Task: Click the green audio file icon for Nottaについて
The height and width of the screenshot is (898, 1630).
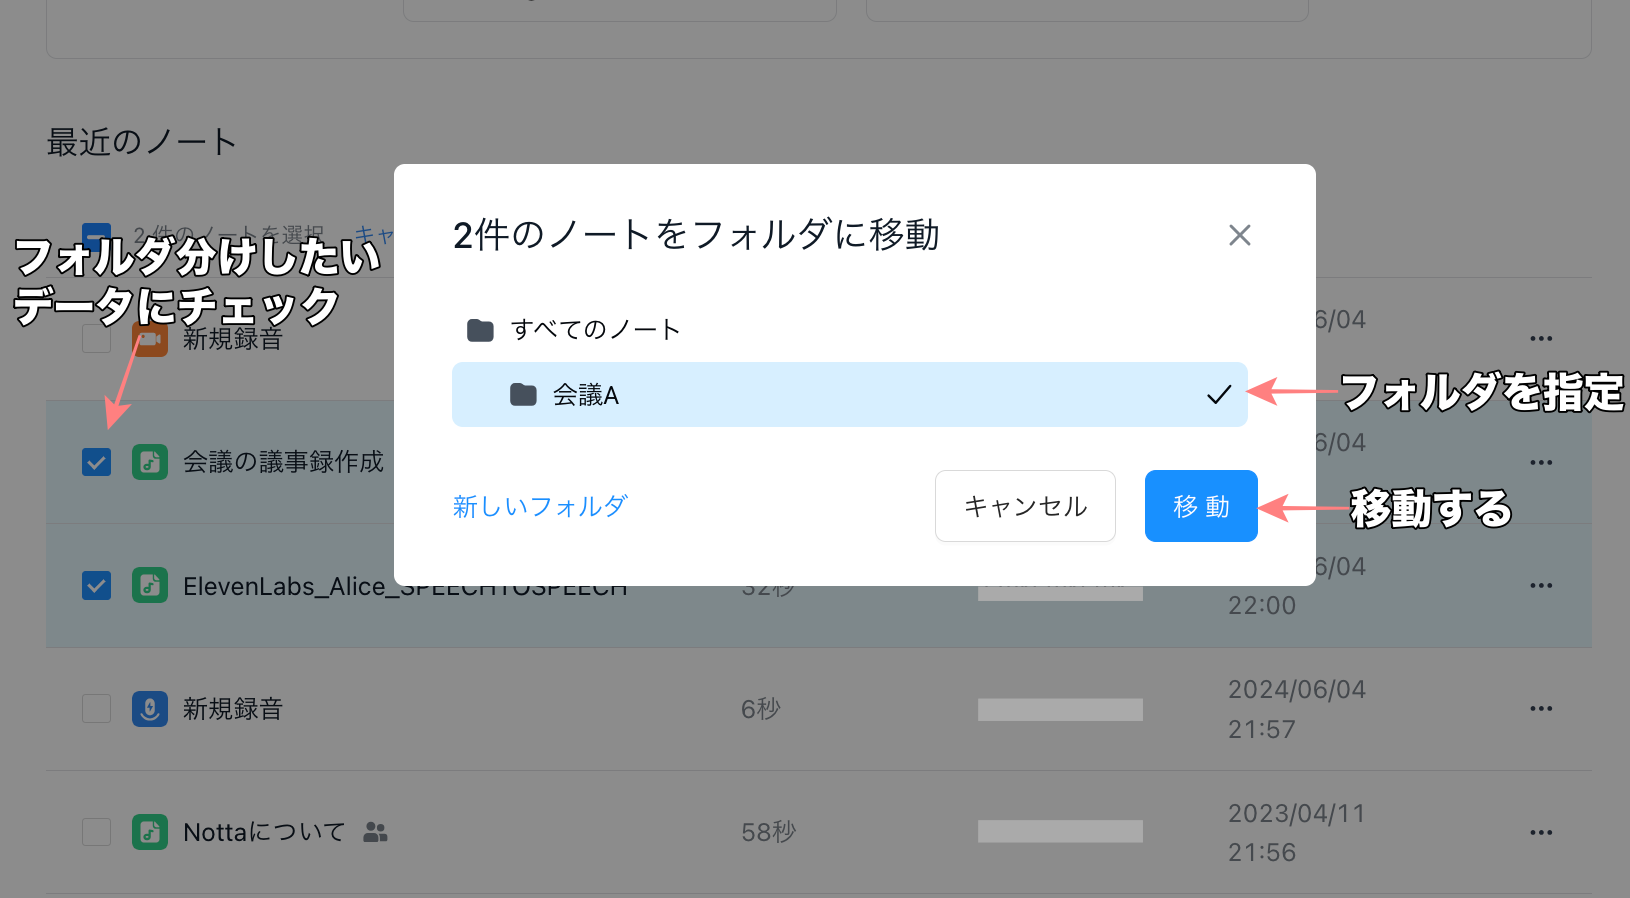Action: coord(150,832)
